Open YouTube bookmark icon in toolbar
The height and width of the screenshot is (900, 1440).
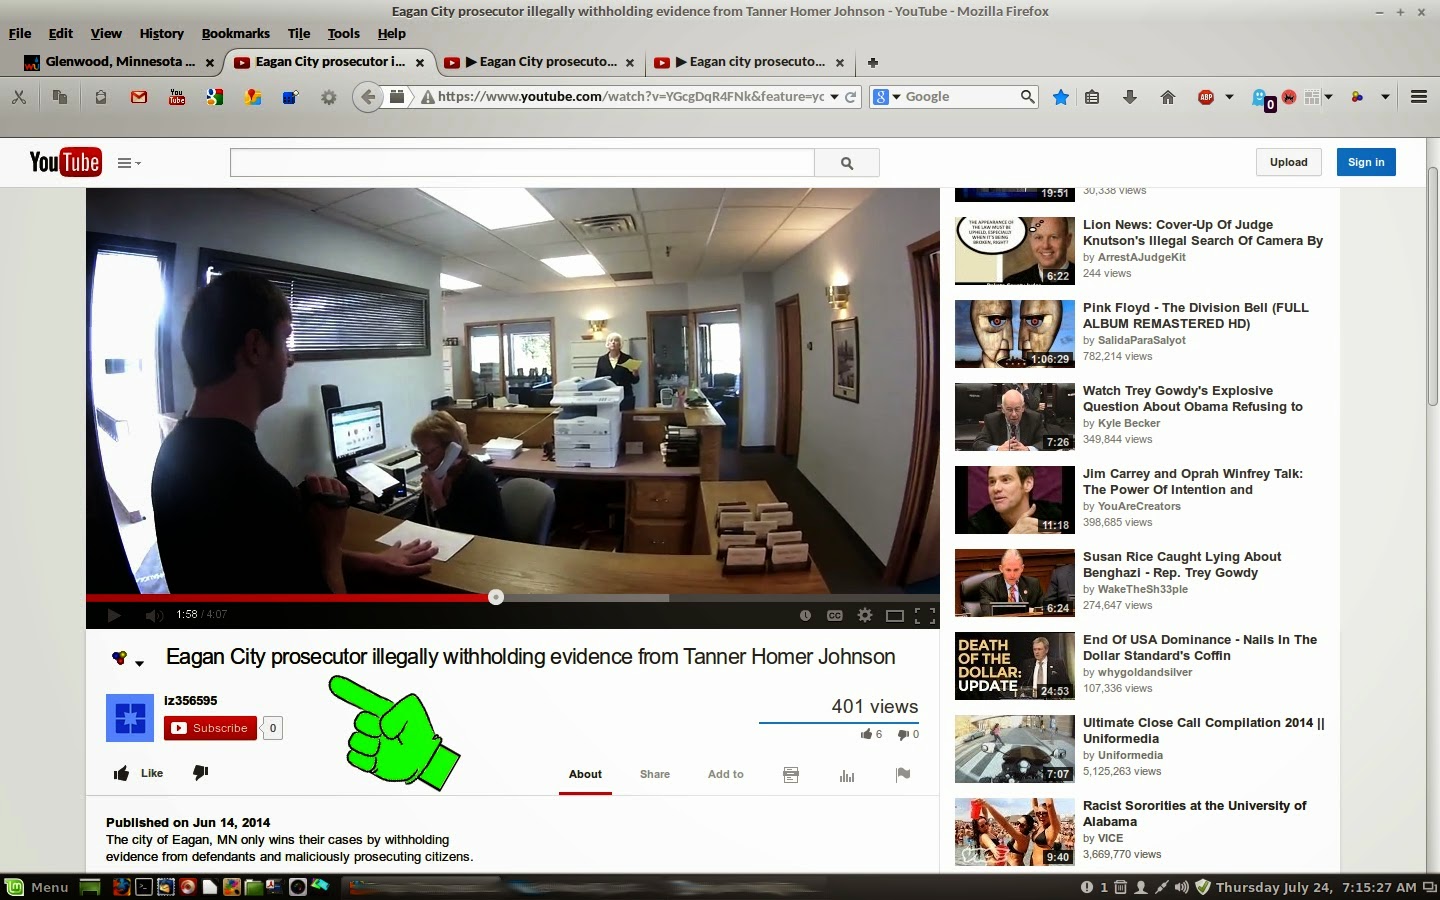[177, 97]
